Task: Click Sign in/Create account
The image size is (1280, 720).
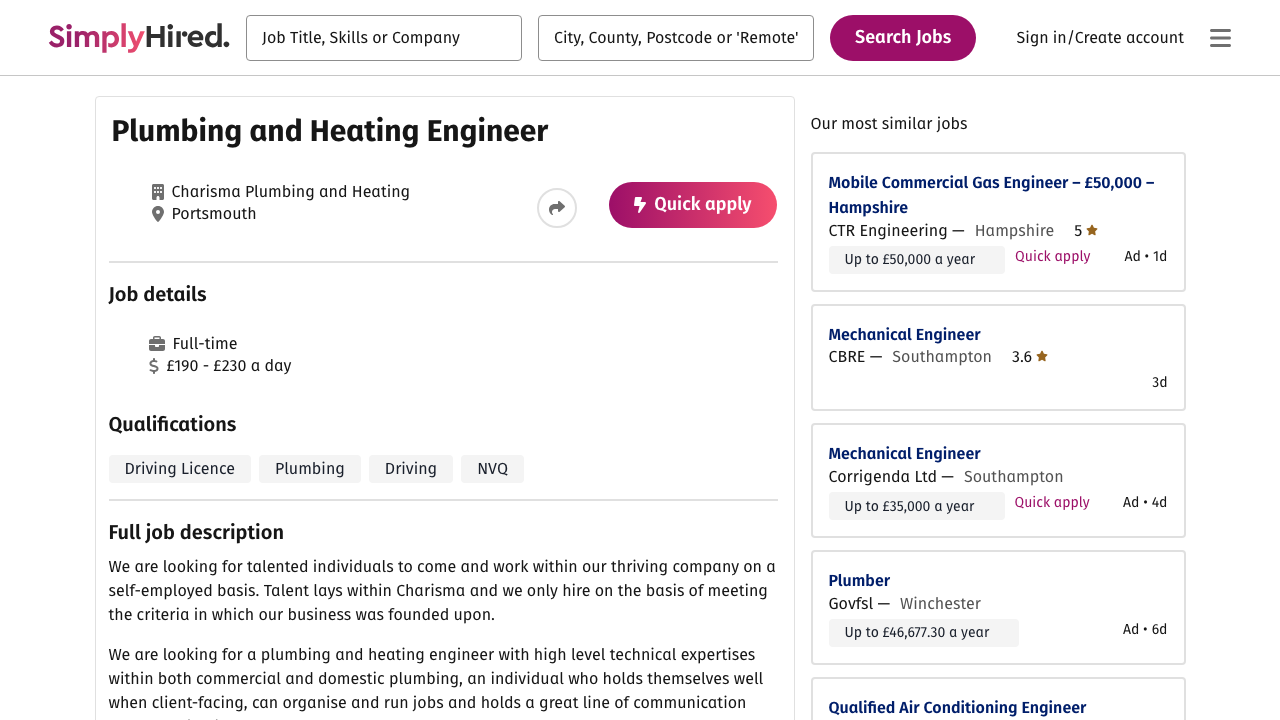Action: coord(1099,37)
